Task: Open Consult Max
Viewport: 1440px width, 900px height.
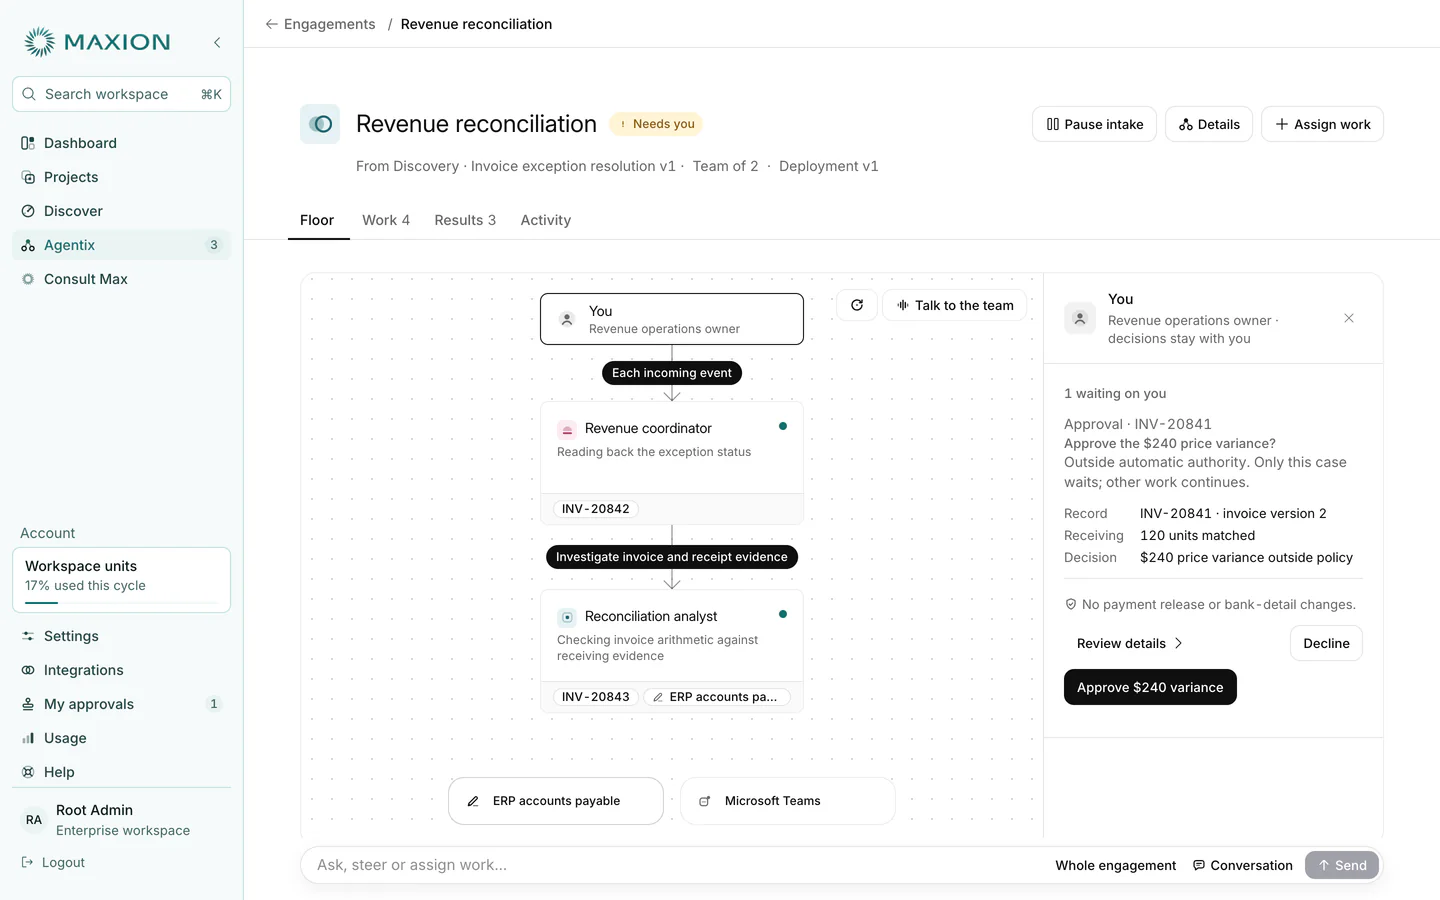Action: tap(121, 279)
